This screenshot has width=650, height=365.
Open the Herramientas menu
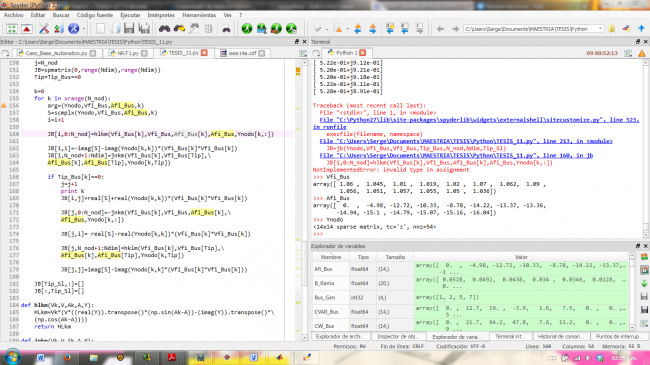(x=199, y=15)
